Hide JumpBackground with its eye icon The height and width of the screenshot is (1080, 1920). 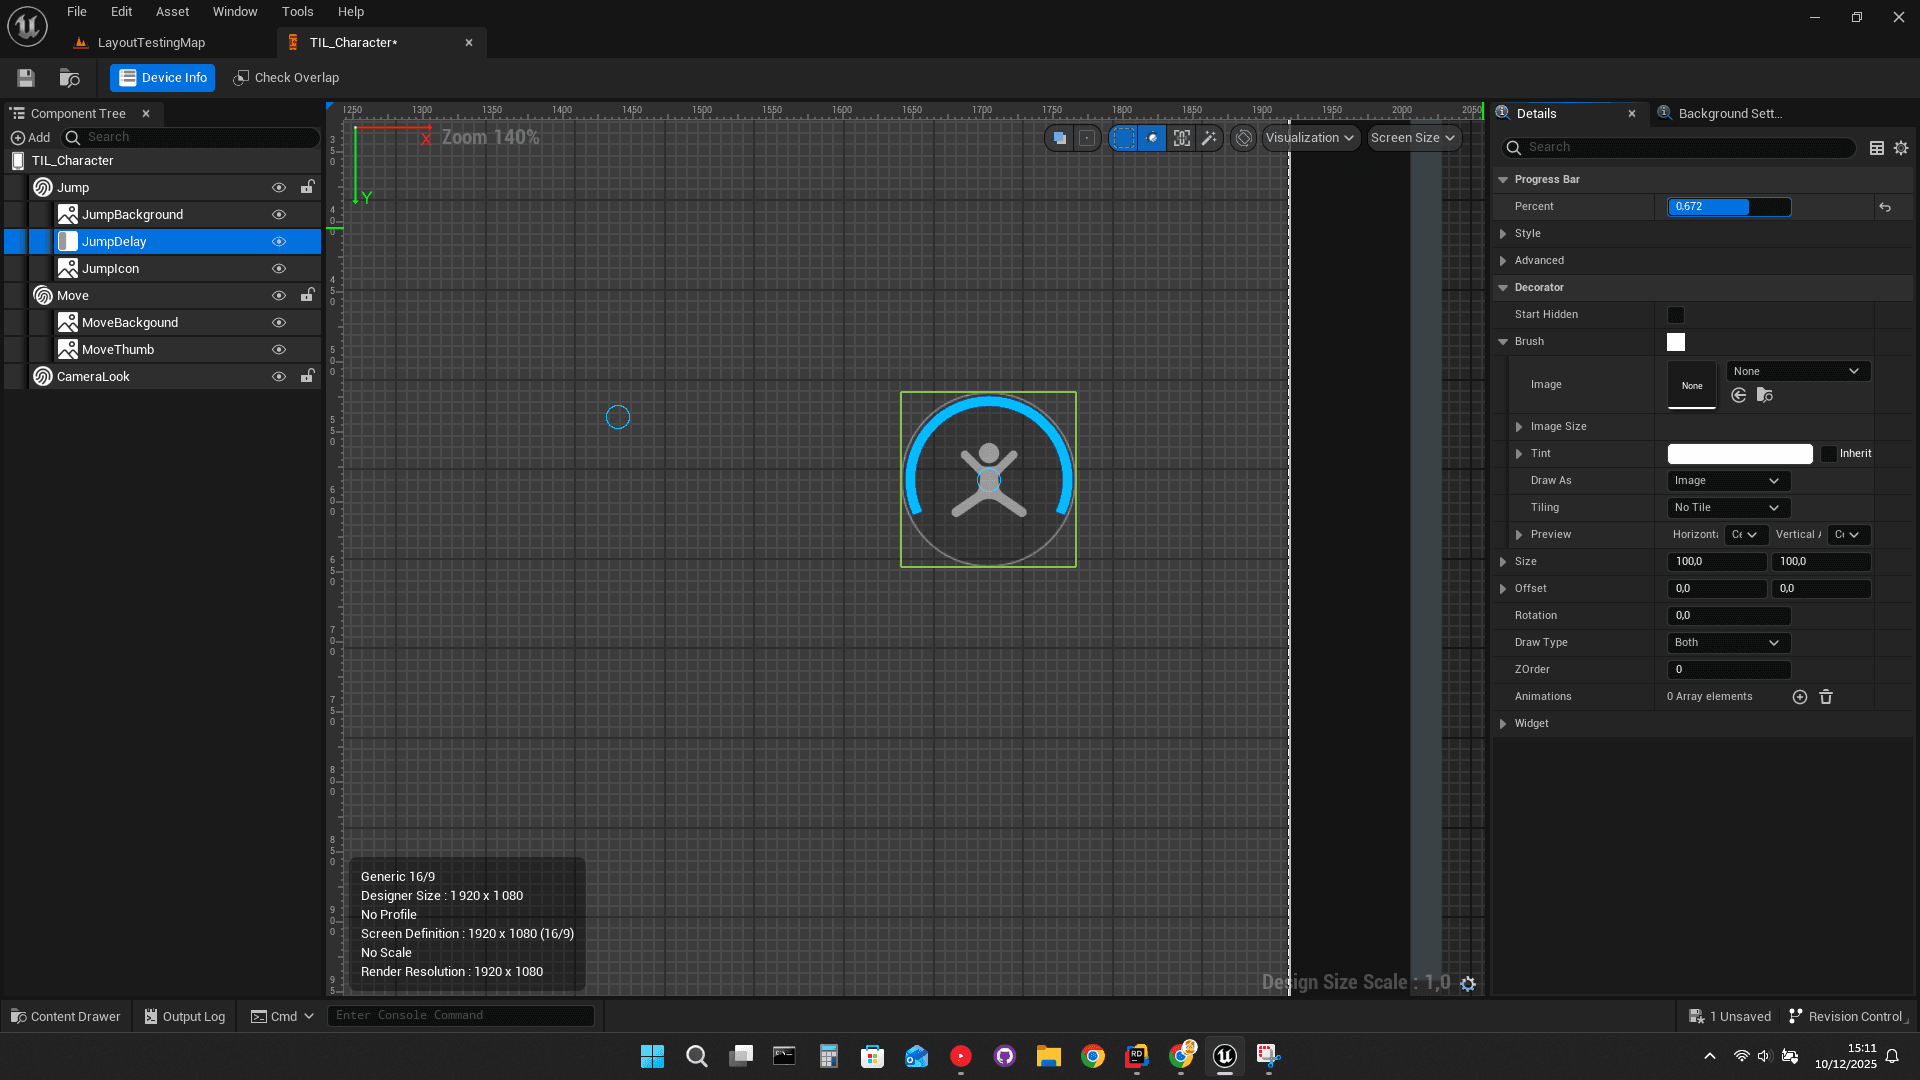tap(279, 215)
